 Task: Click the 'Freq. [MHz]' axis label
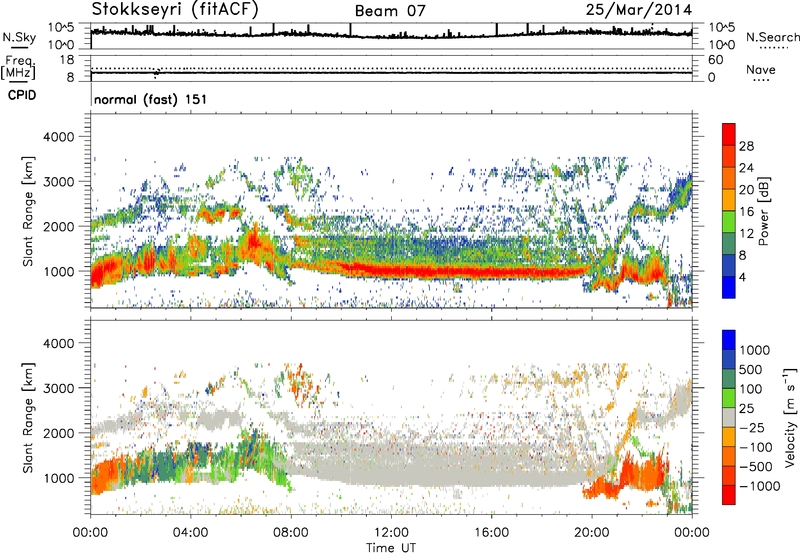tap(18, 68)
